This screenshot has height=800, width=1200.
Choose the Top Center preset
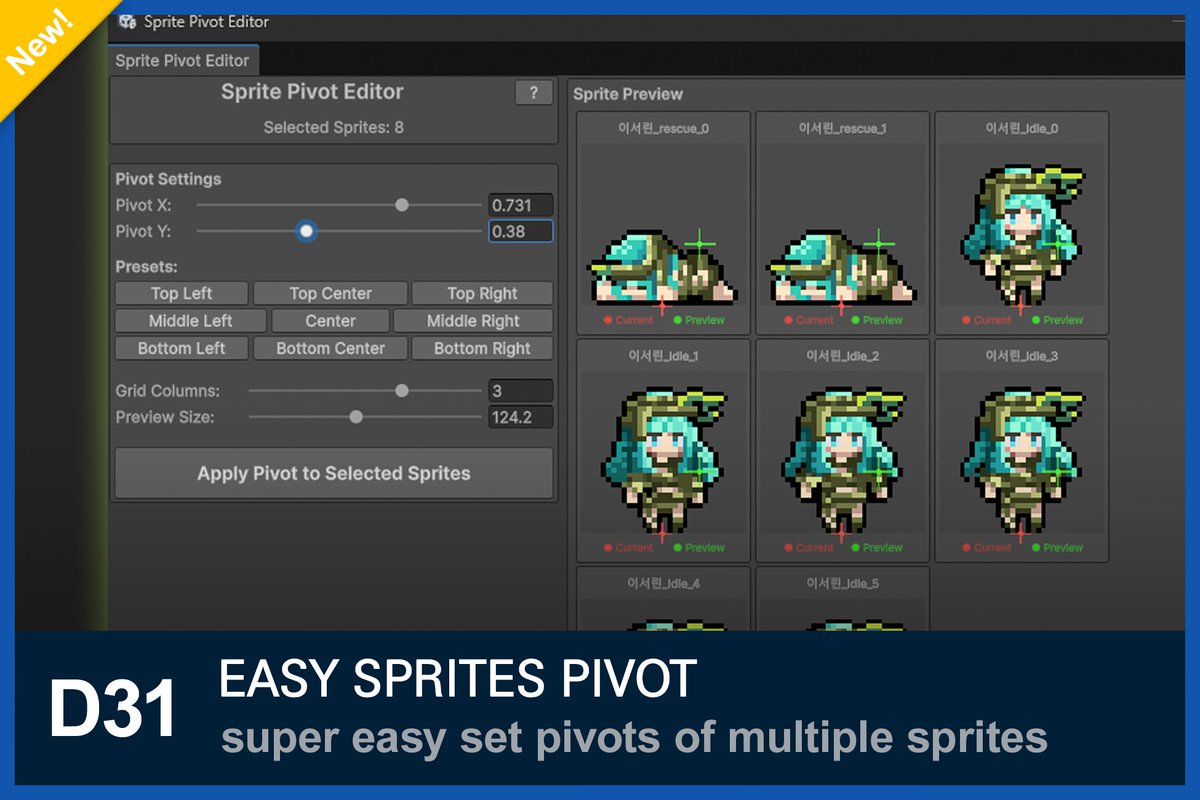(330, 293)
